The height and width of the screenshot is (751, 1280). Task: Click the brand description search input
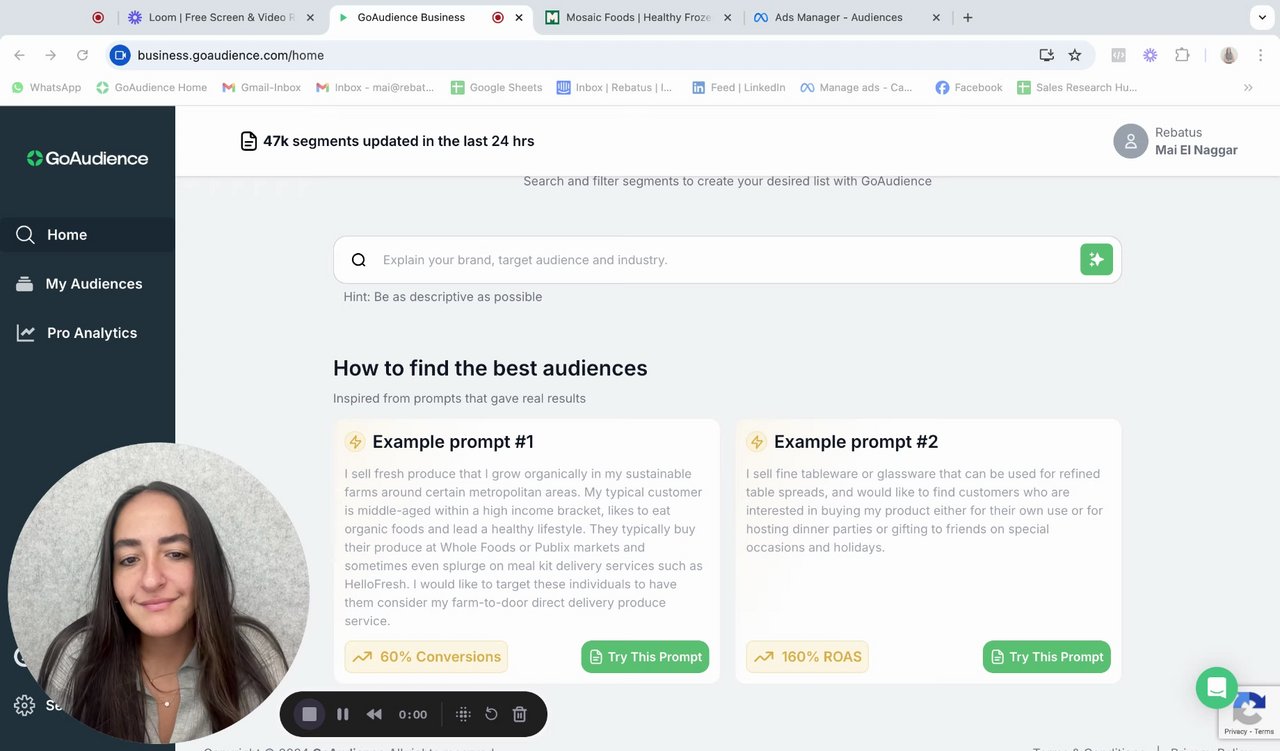[726, 260]
